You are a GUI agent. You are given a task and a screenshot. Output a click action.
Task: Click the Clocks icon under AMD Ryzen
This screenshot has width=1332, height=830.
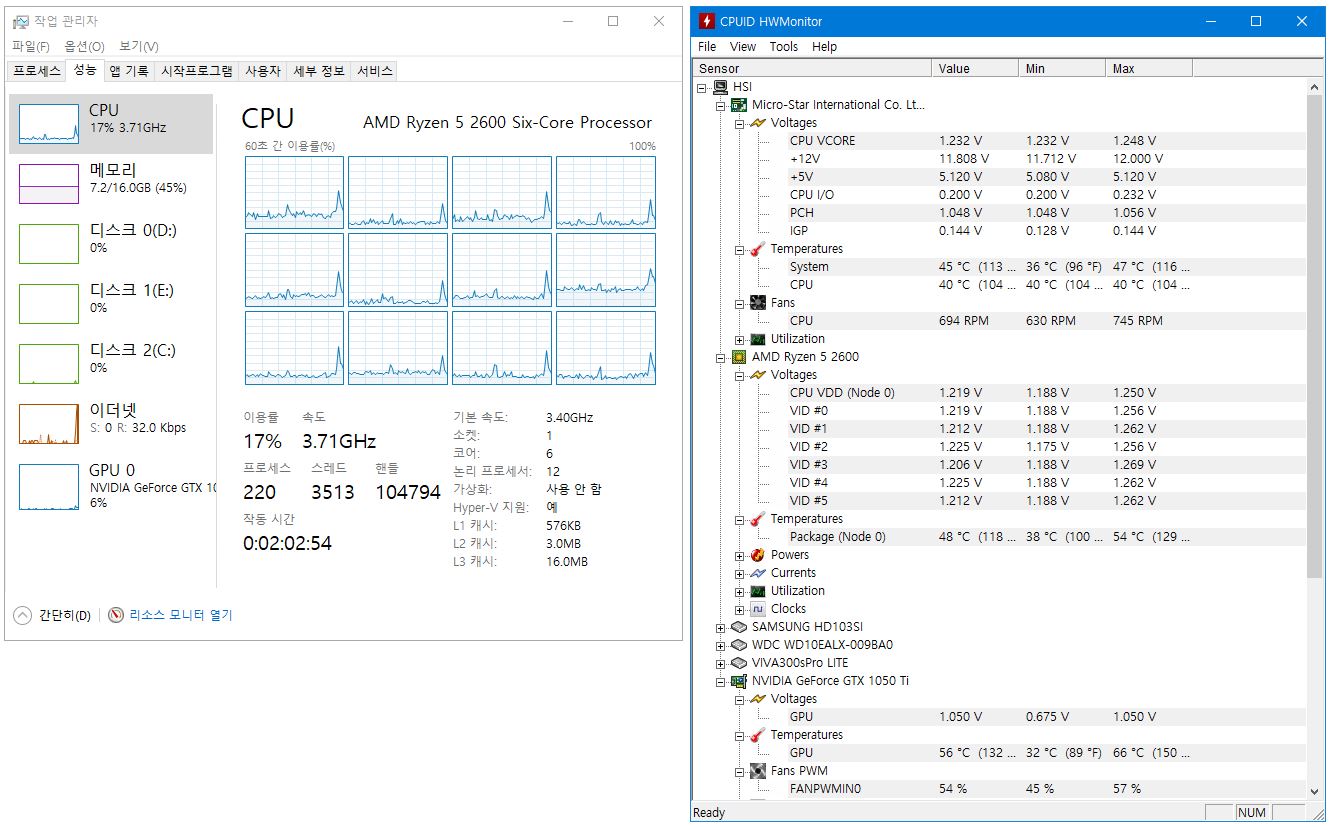(758, 609)
